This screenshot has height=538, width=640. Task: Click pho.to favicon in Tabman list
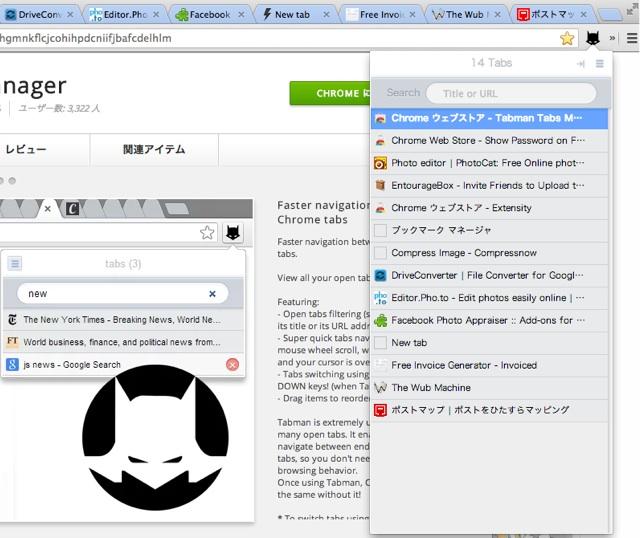[x=380, y=298]
